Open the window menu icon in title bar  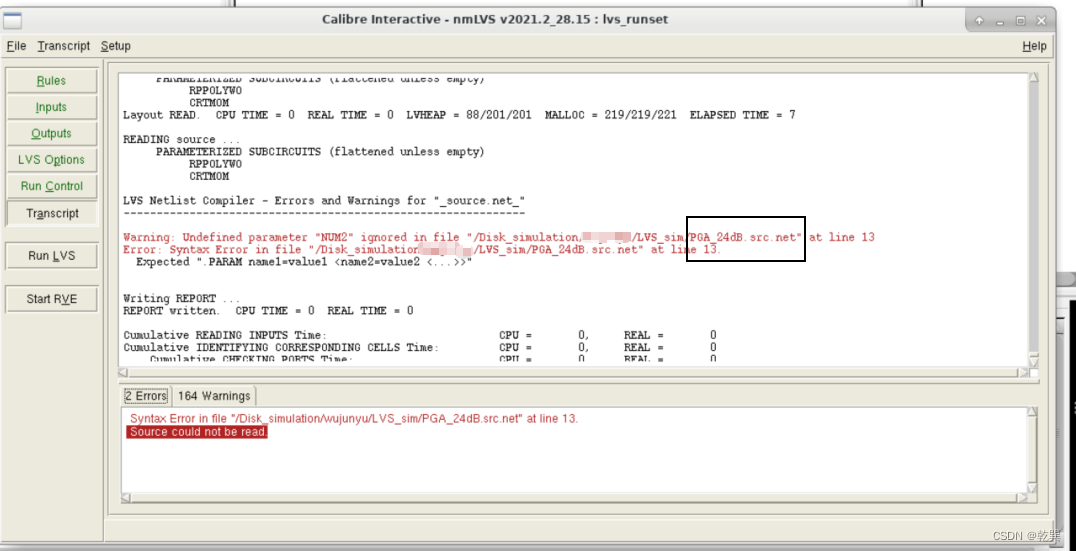pyautogui.click(x=13, y=20)
